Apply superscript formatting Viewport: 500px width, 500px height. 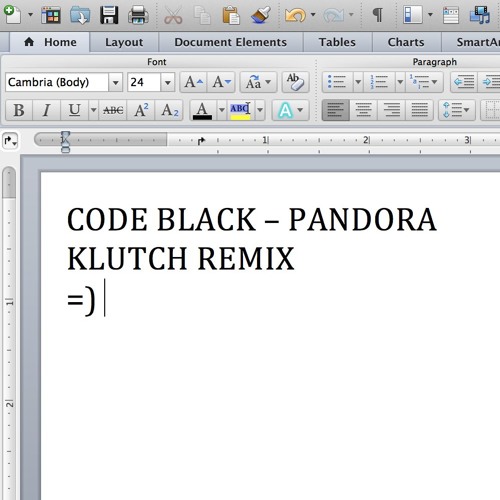click(141, 110)
